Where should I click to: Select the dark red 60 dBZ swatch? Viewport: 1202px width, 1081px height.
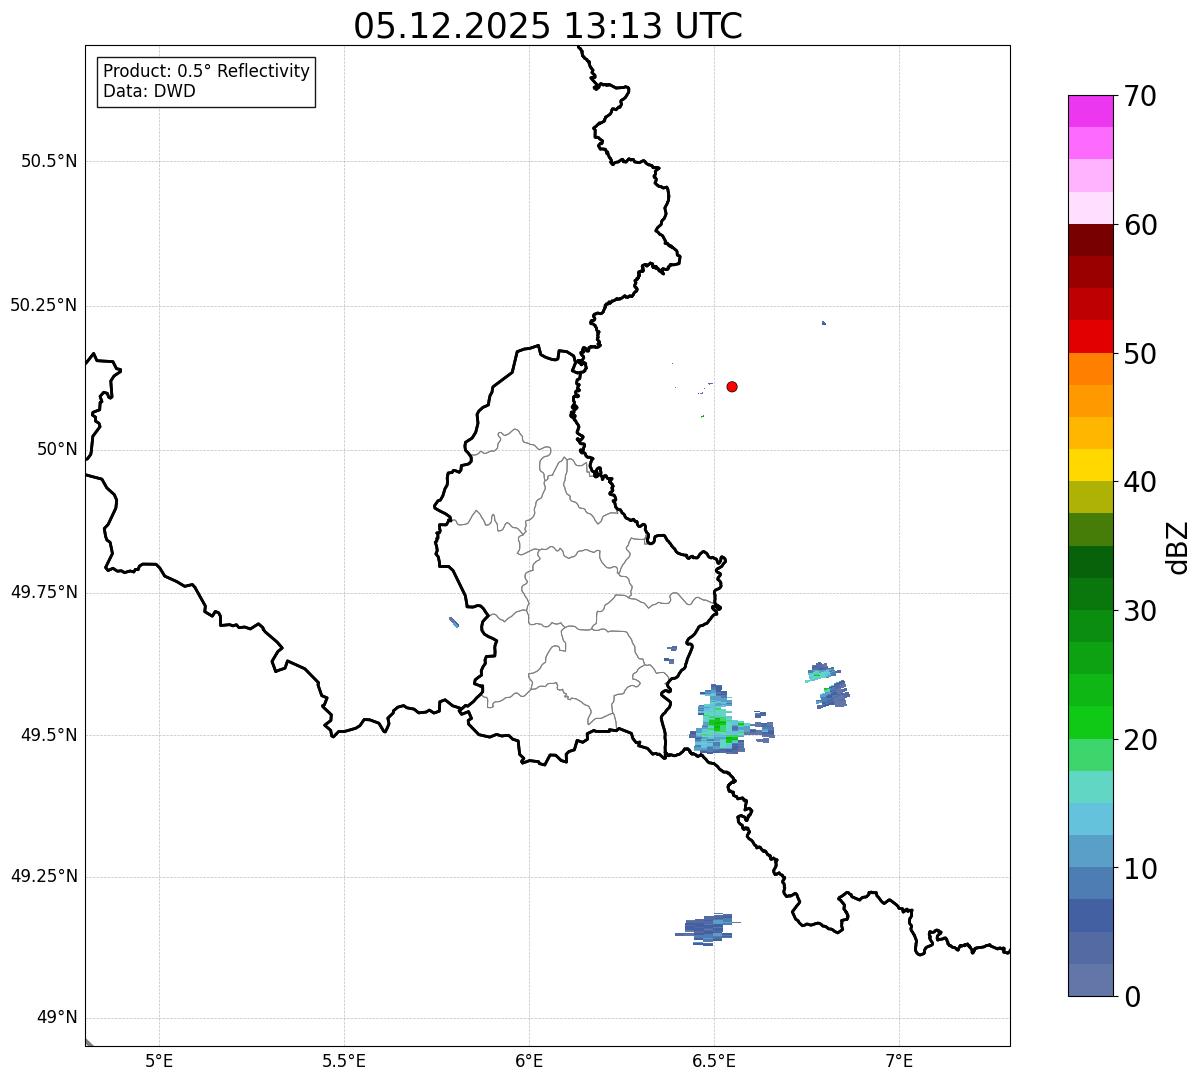point(1090,240)
